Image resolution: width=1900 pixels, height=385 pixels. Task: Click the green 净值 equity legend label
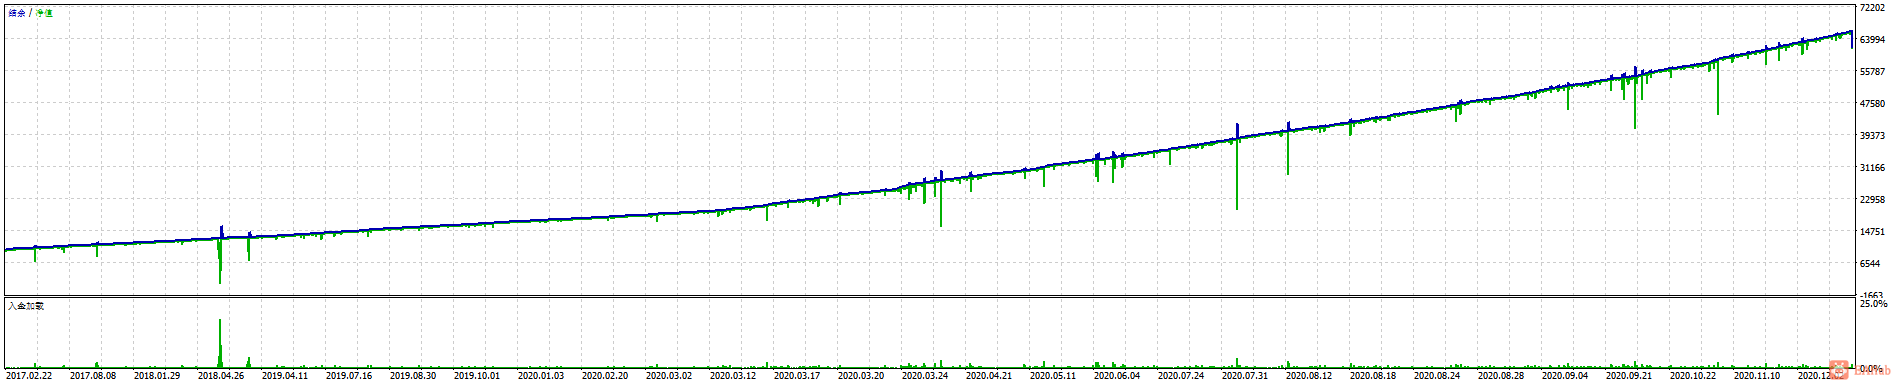click(45, 13)
